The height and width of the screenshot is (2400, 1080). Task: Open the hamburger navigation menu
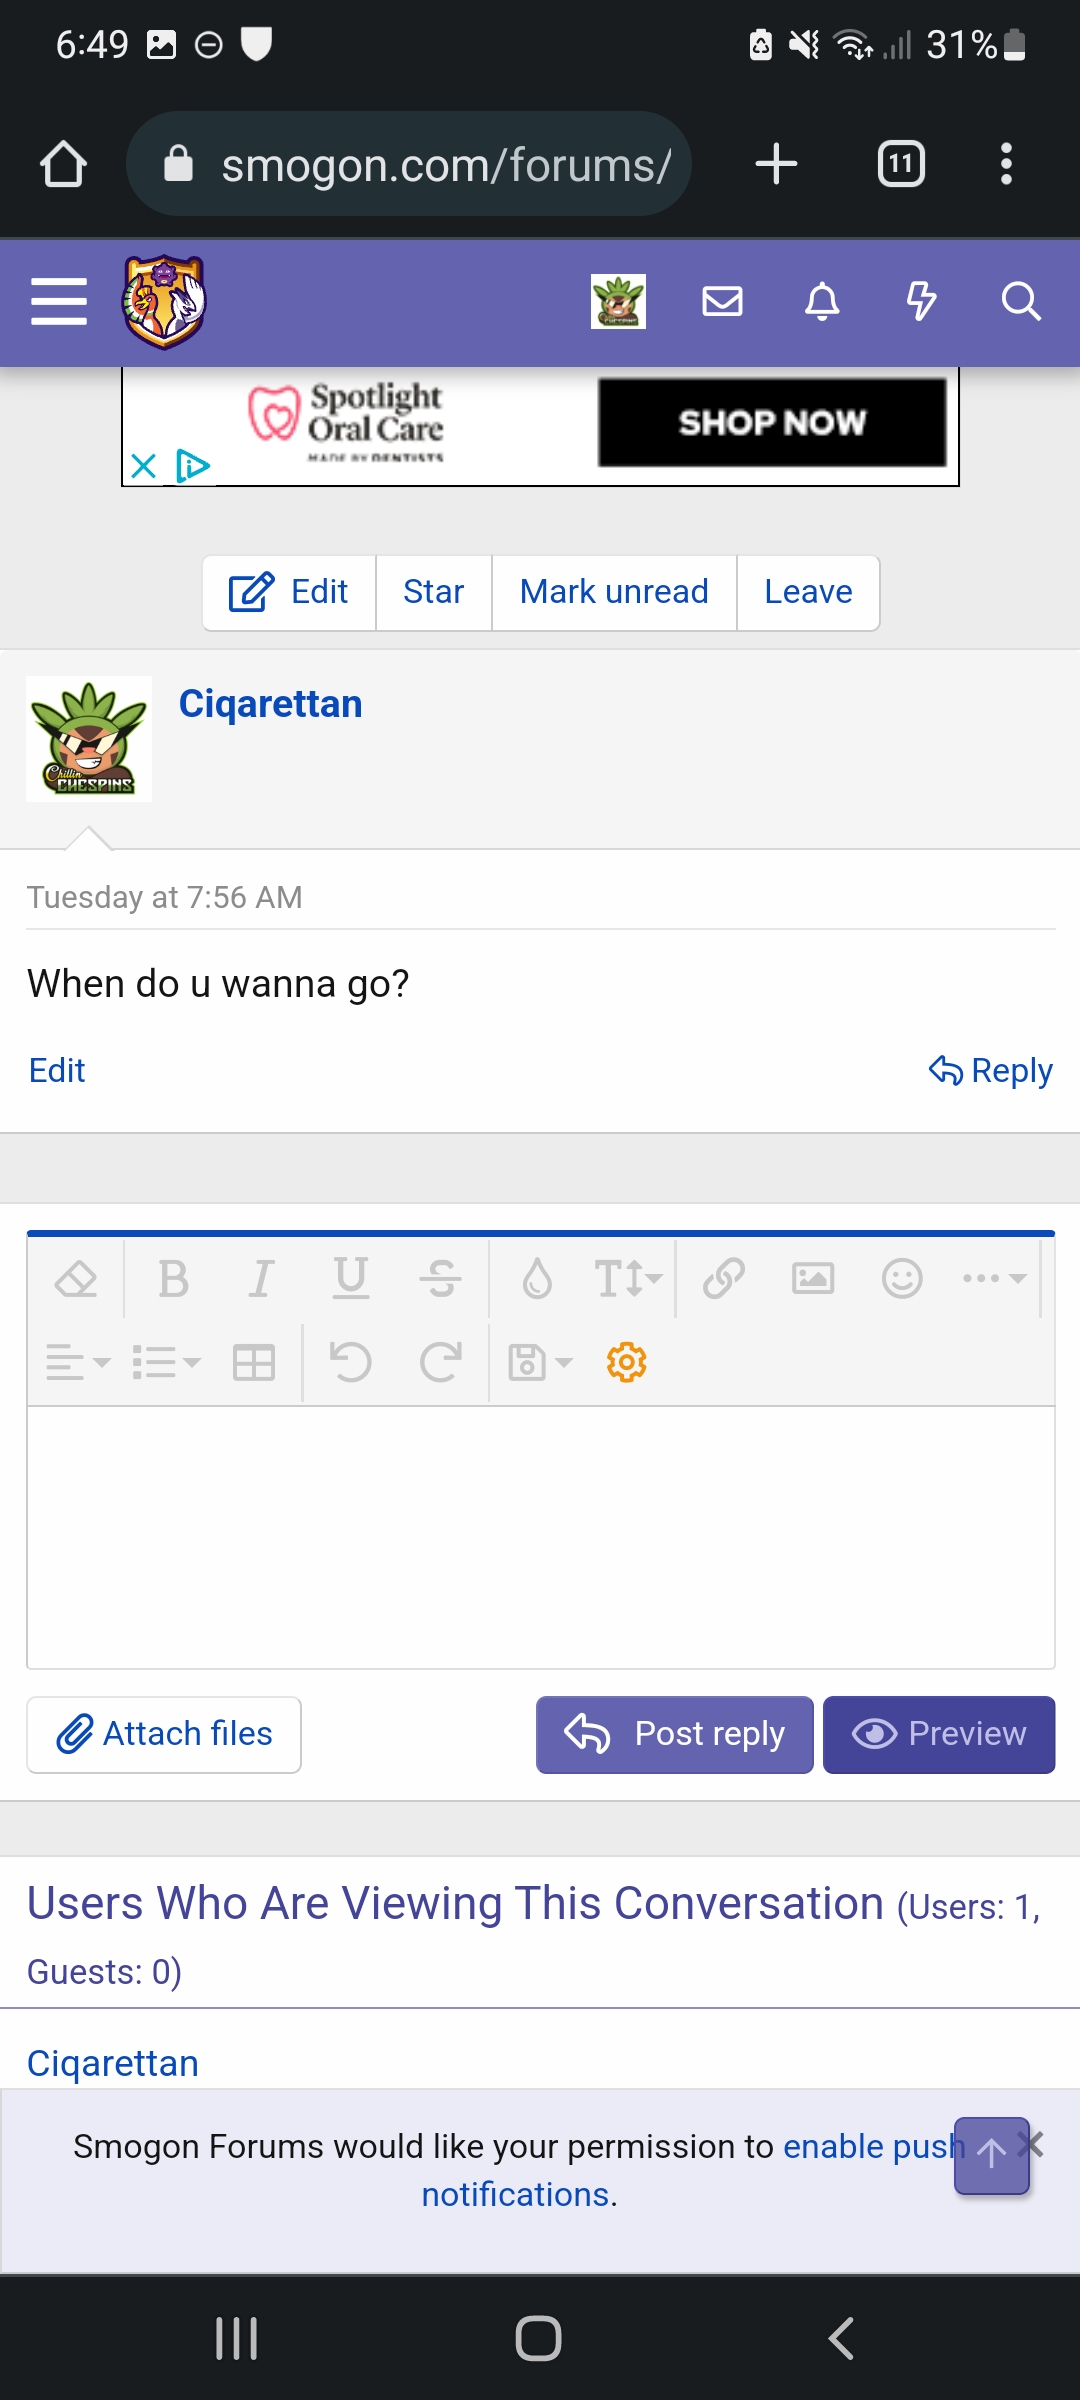[x=59, y=302]
